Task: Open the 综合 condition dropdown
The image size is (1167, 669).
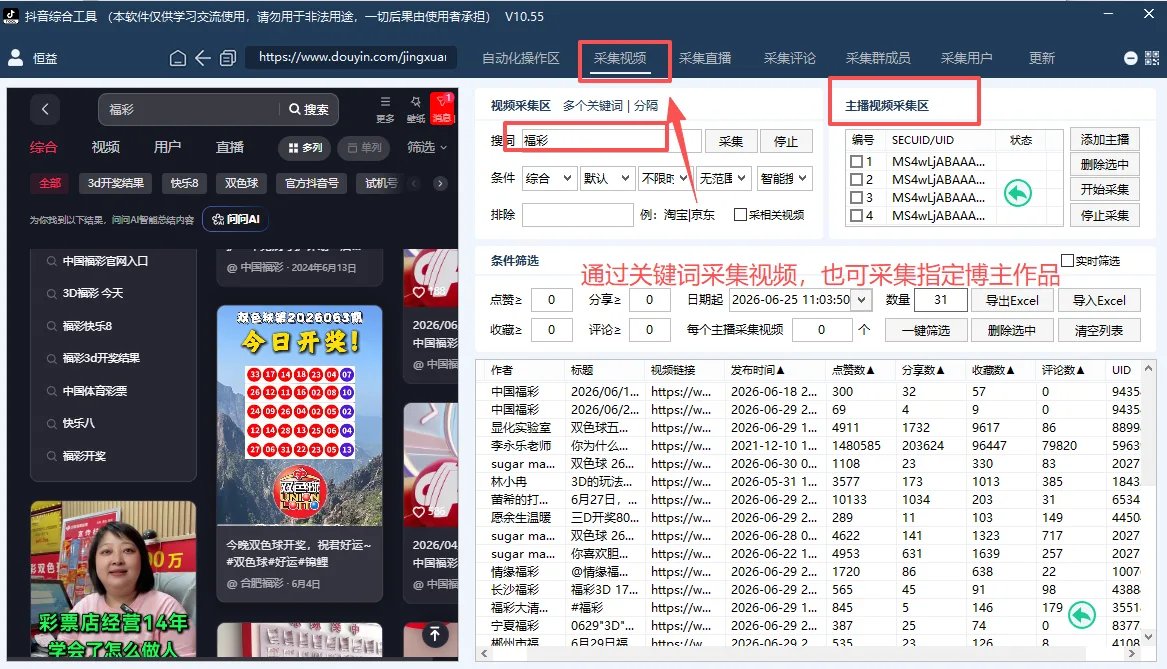Action: point(549,179)
